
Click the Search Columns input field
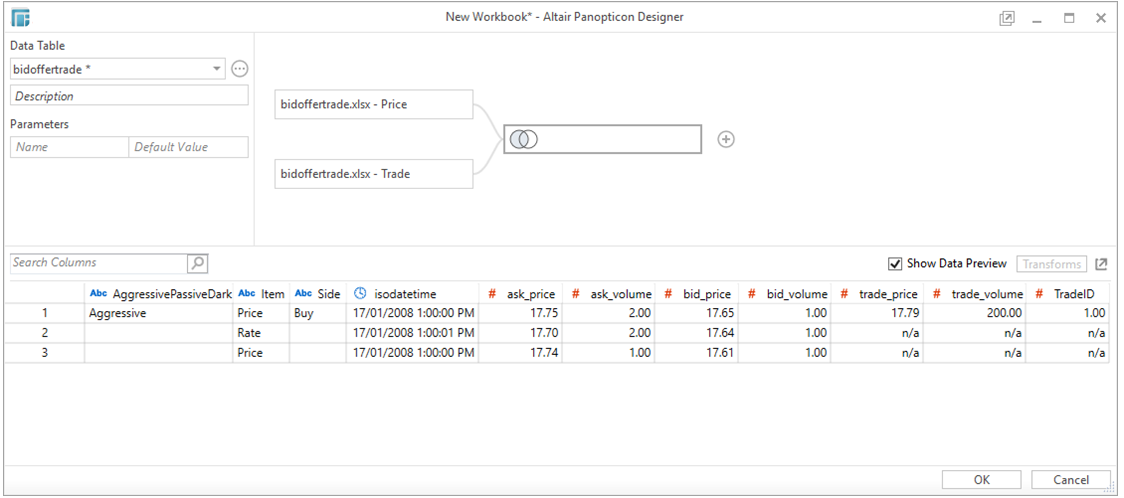tap(98, 263)
